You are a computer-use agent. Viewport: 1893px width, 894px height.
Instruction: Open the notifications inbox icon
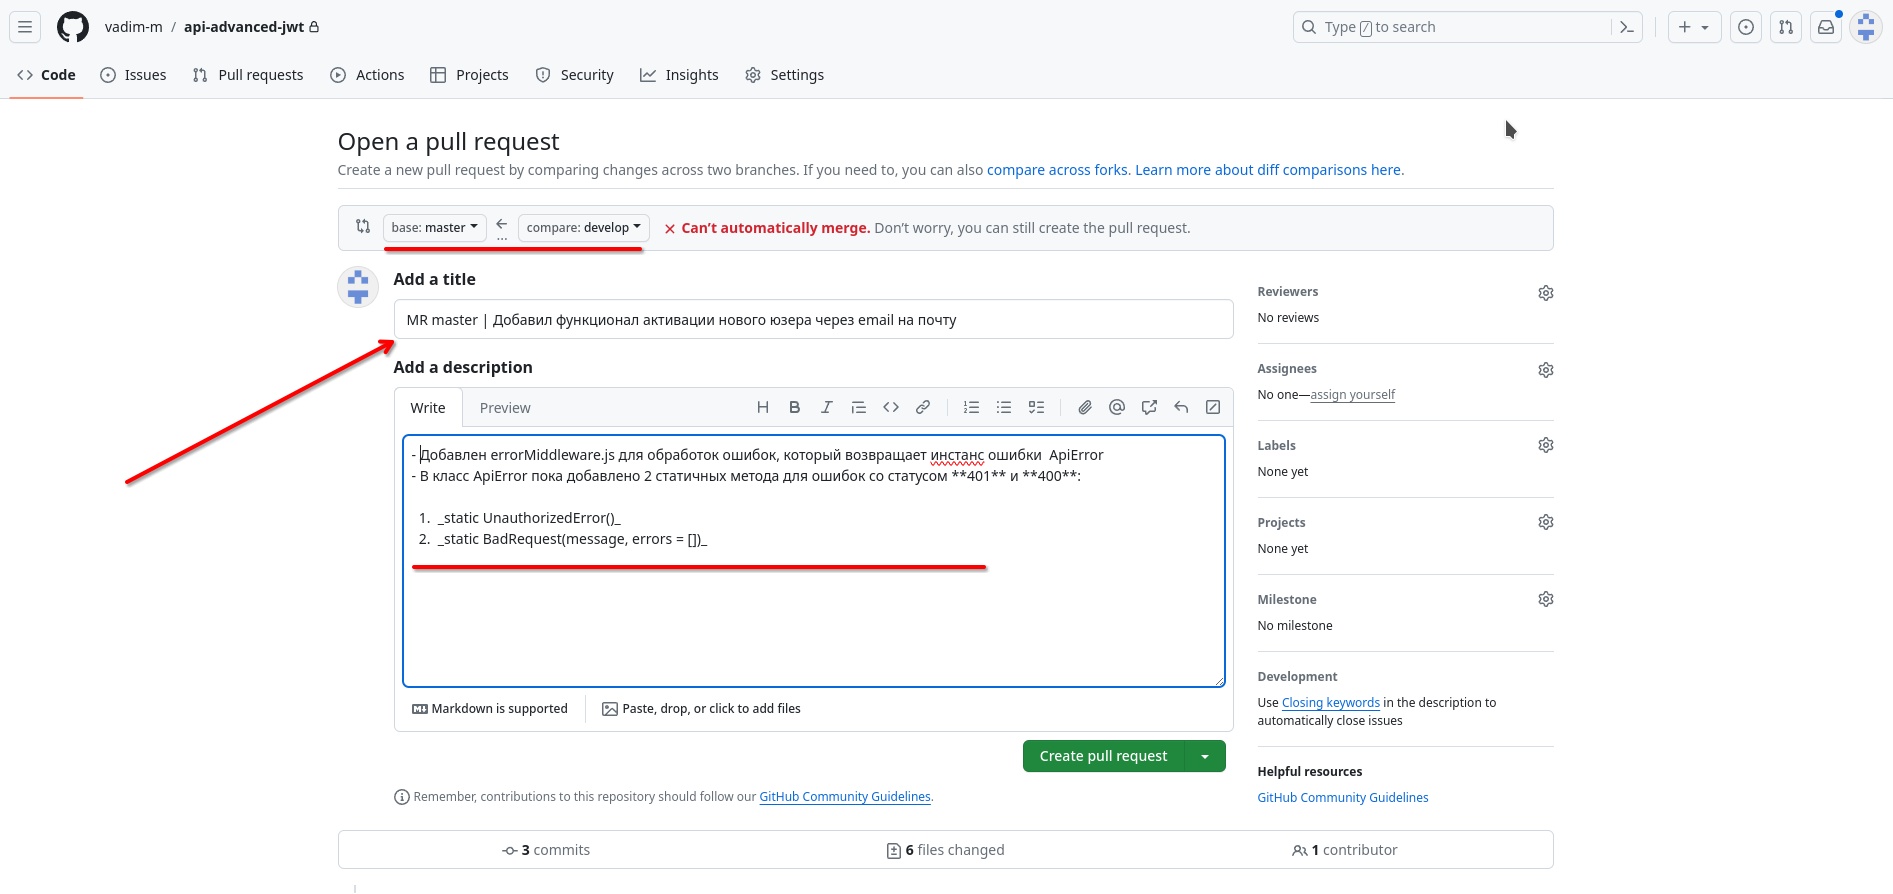point(1826,27)
